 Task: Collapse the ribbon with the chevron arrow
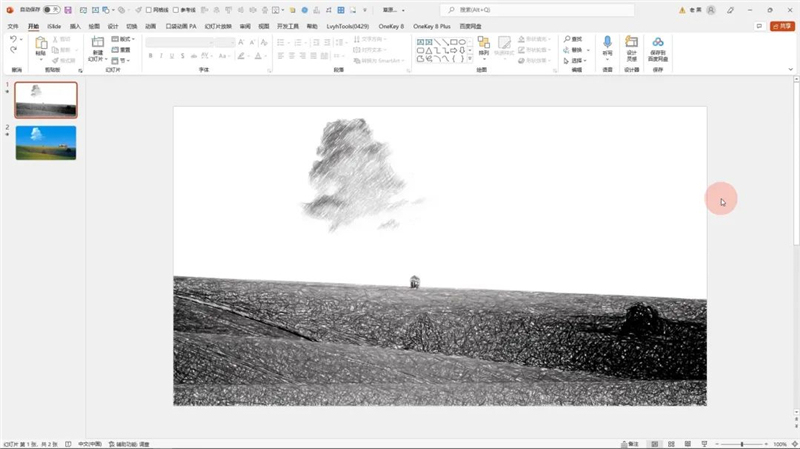click(790, 69)
